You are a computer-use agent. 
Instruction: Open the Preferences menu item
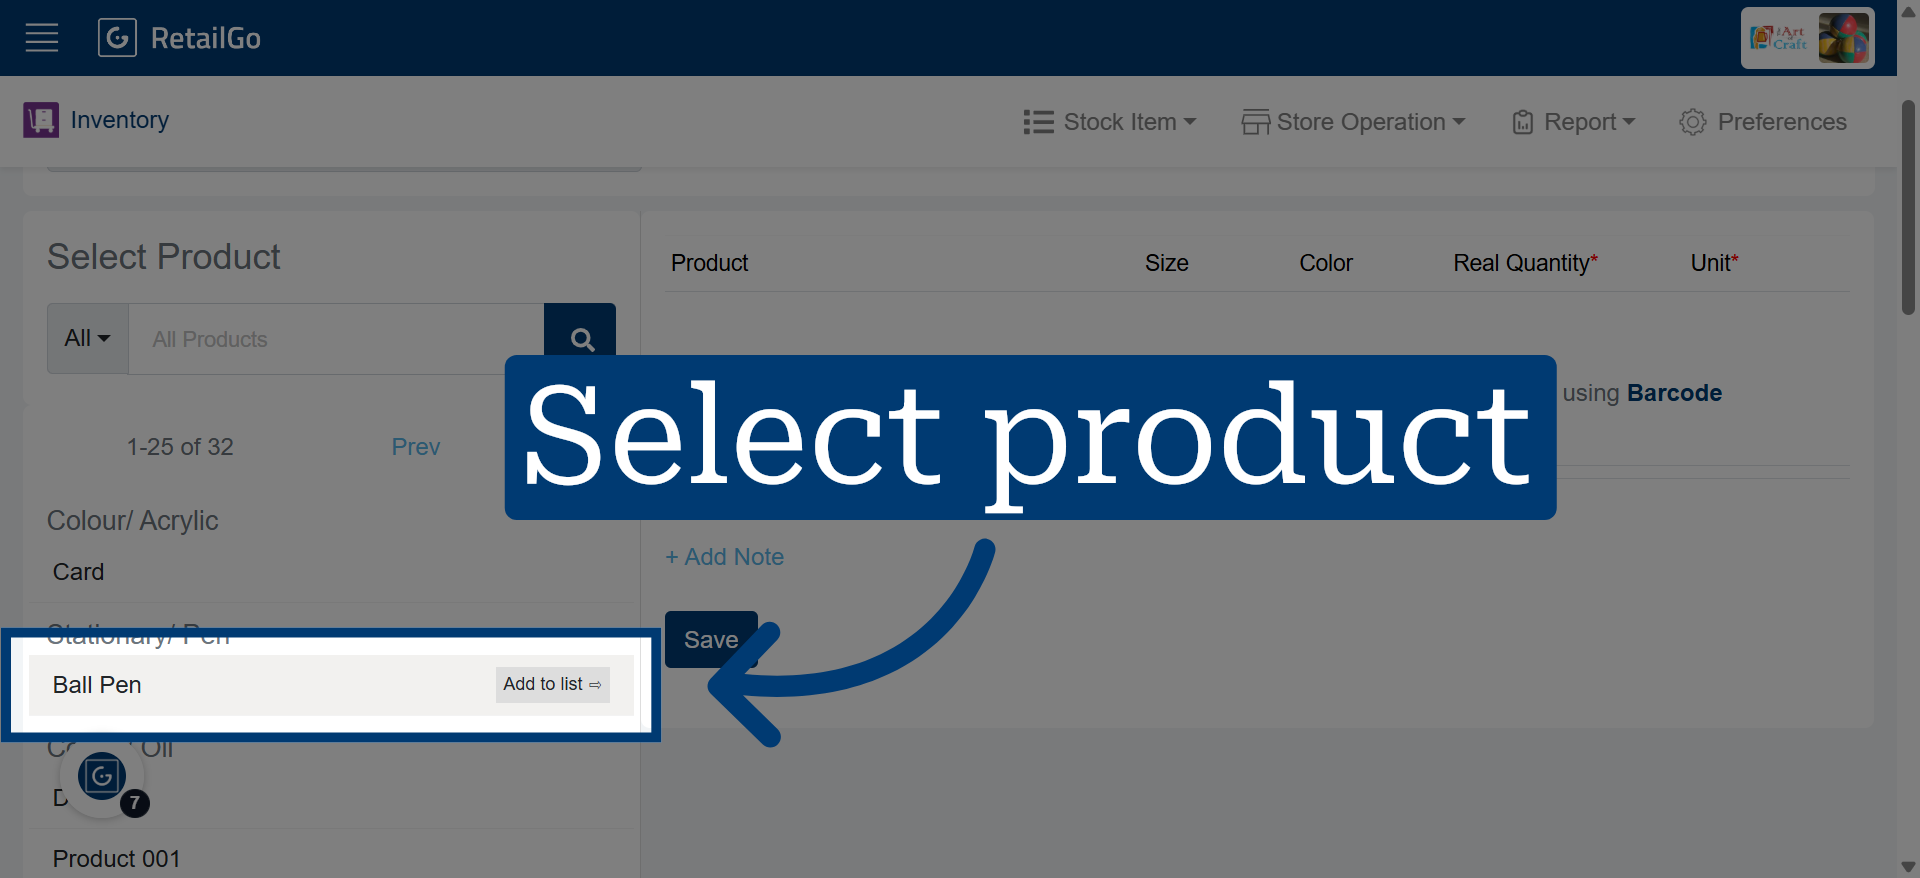click(x=1763, y=122)
